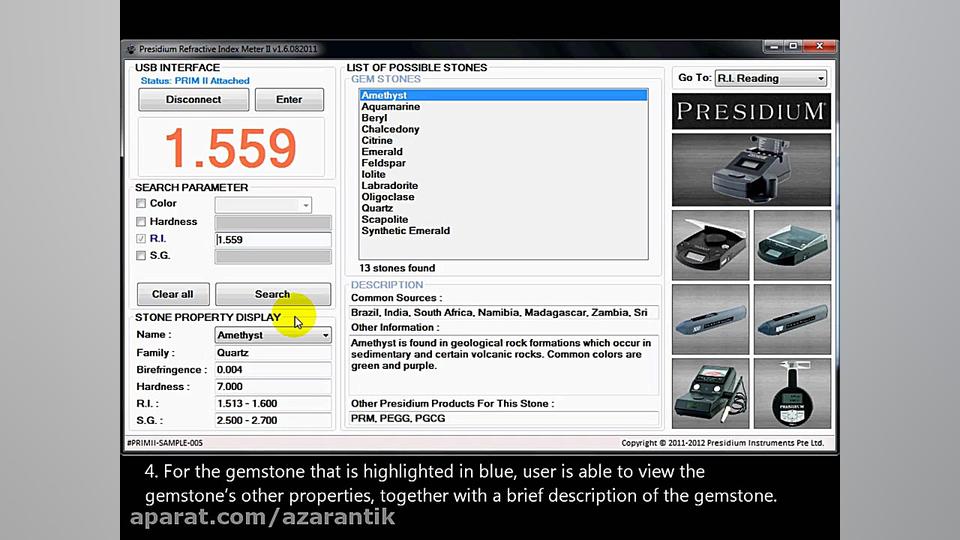Click the S.G. range field 2.500 - 2.700
The height and width of the screenshot is (540, 960).
coord(273,421)
